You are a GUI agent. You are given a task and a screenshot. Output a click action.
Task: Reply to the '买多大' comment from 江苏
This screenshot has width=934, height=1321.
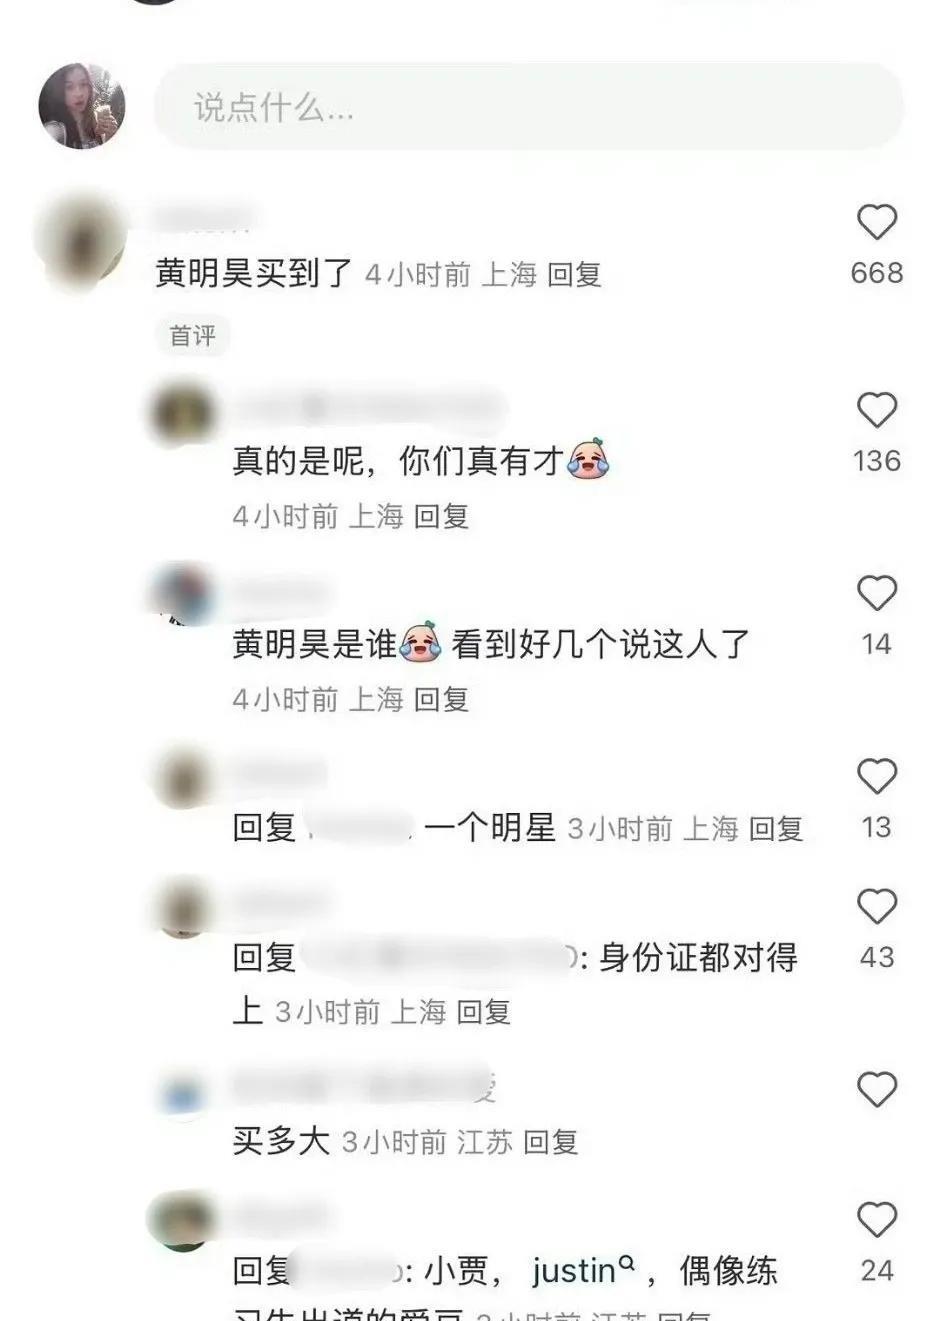click(551, 1142)
